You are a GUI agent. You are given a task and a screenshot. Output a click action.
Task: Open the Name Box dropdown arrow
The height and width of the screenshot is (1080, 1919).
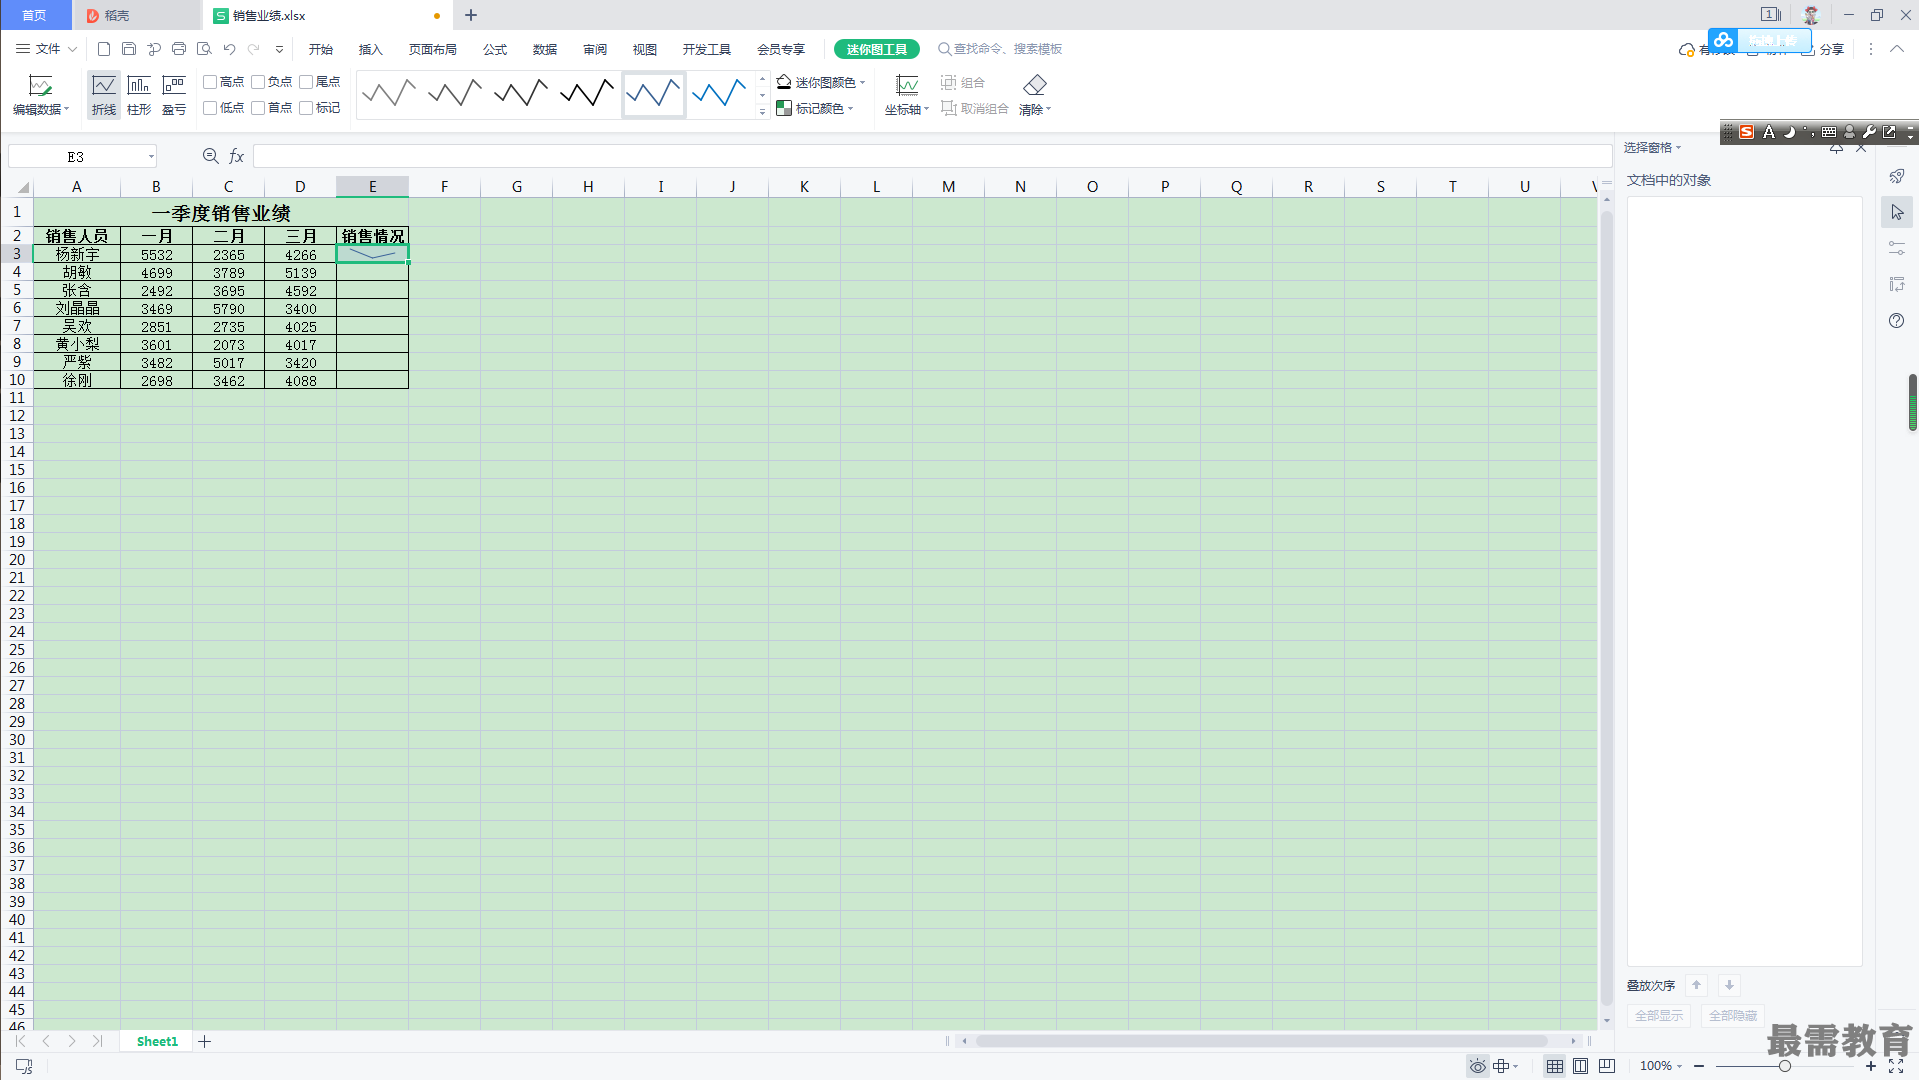151,156
